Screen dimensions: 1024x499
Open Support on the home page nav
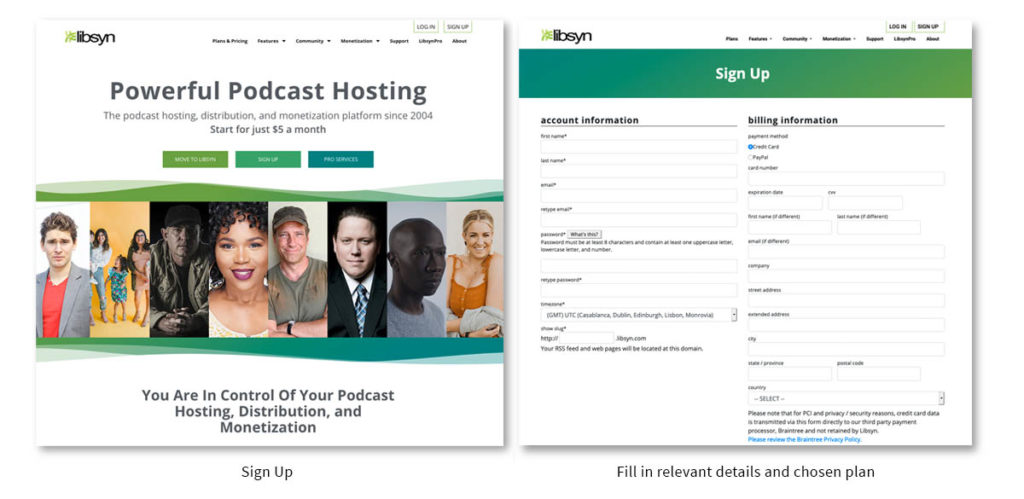[399, 41]
